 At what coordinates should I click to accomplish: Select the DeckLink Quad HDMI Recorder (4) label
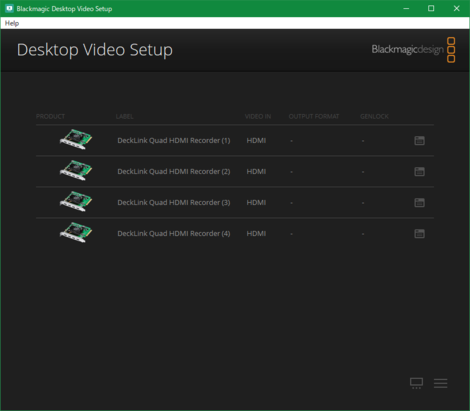click(x=174, y=234)
